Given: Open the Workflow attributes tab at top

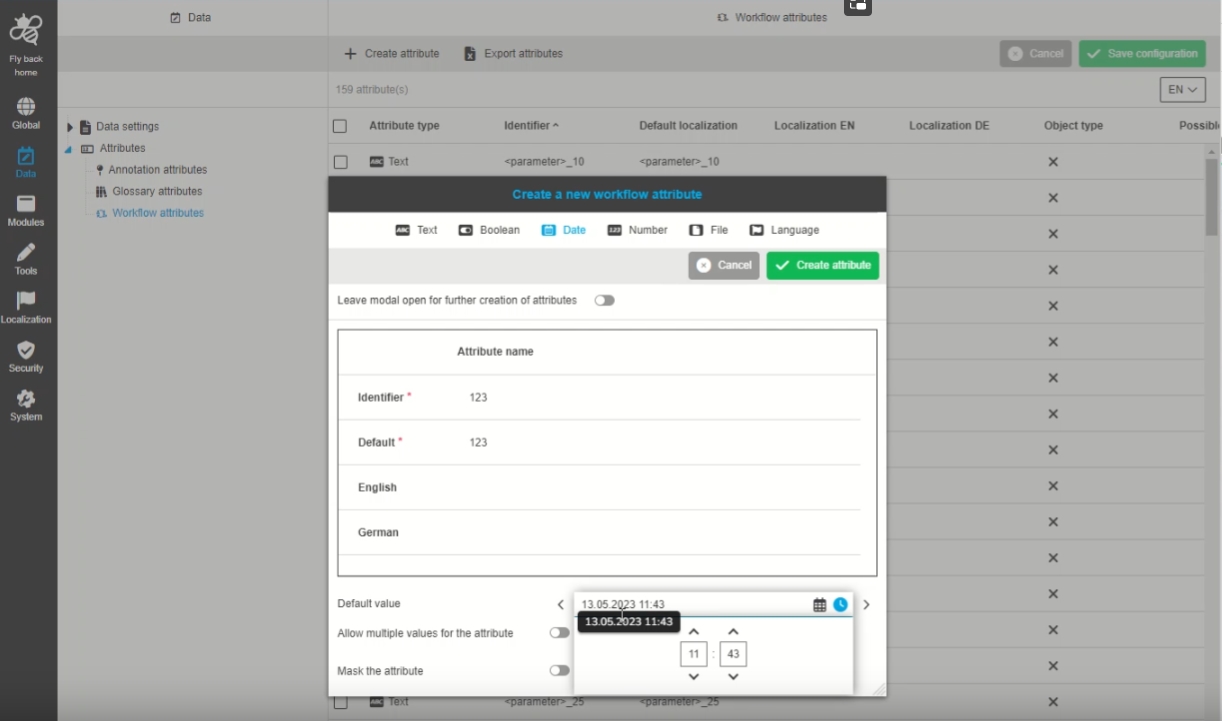Looking at the screenshot, I should (772, 17).
